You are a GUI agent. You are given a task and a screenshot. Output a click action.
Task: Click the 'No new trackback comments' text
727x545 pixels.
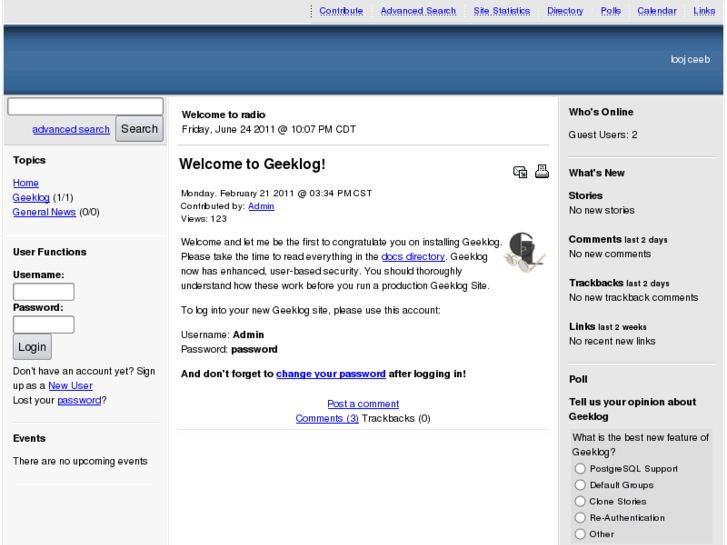(x=633, y=297)
